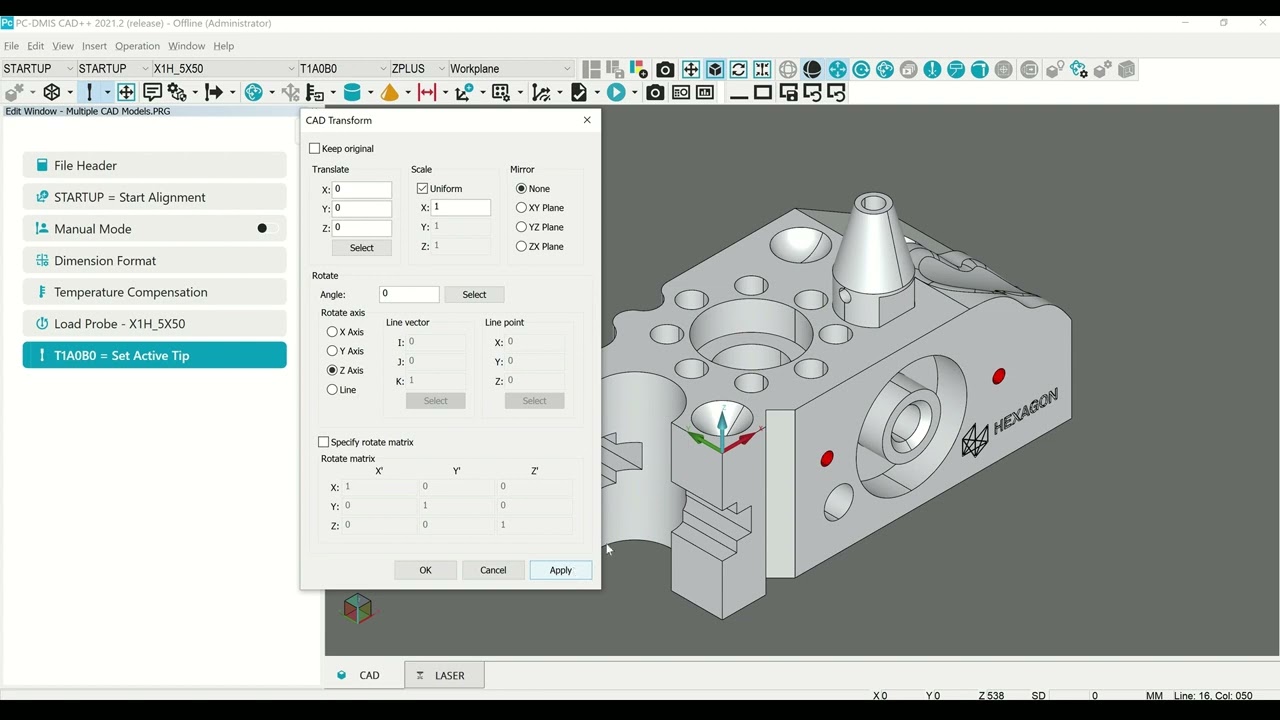
Task: Click the refresh/rotate arrows toolbar icon
Action: pyautogui.click(x=739, y=70)
